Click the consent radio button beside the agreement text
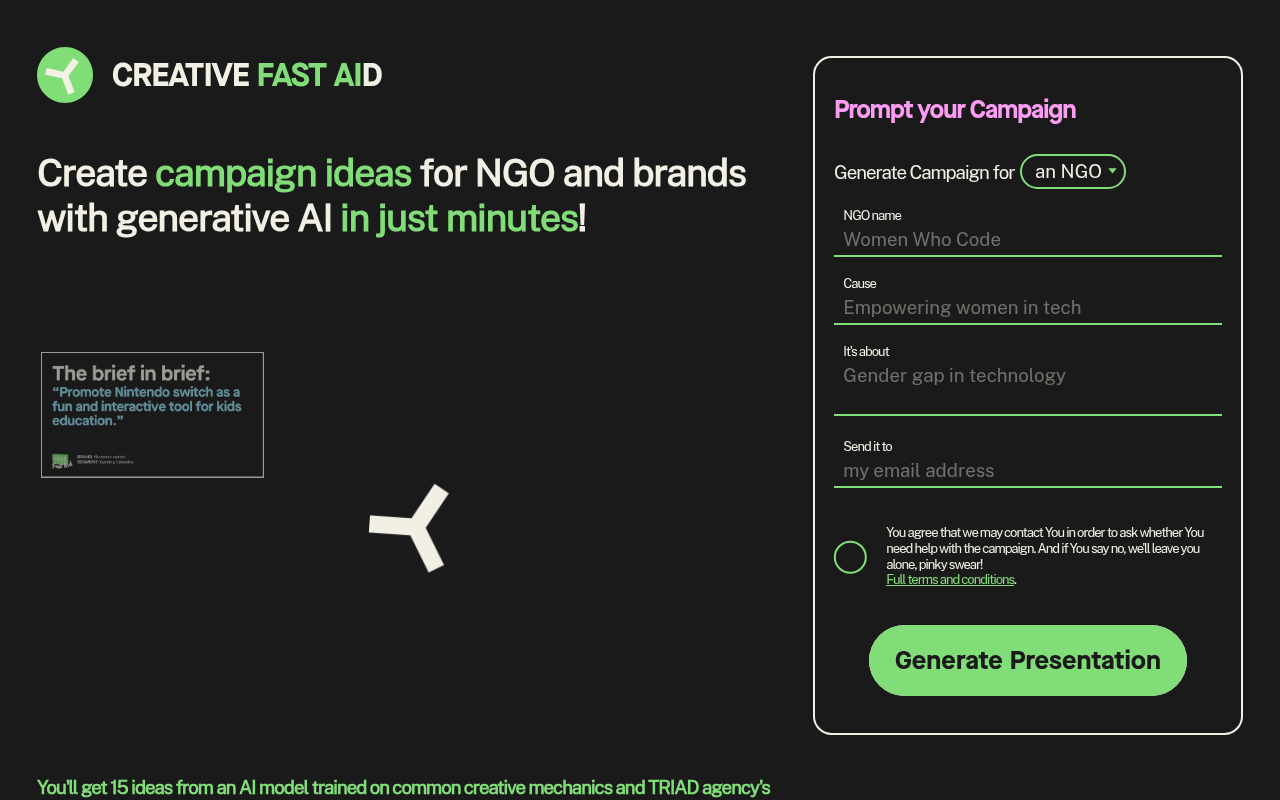This screenshot has height=800, width=1280. pos(850,557)
